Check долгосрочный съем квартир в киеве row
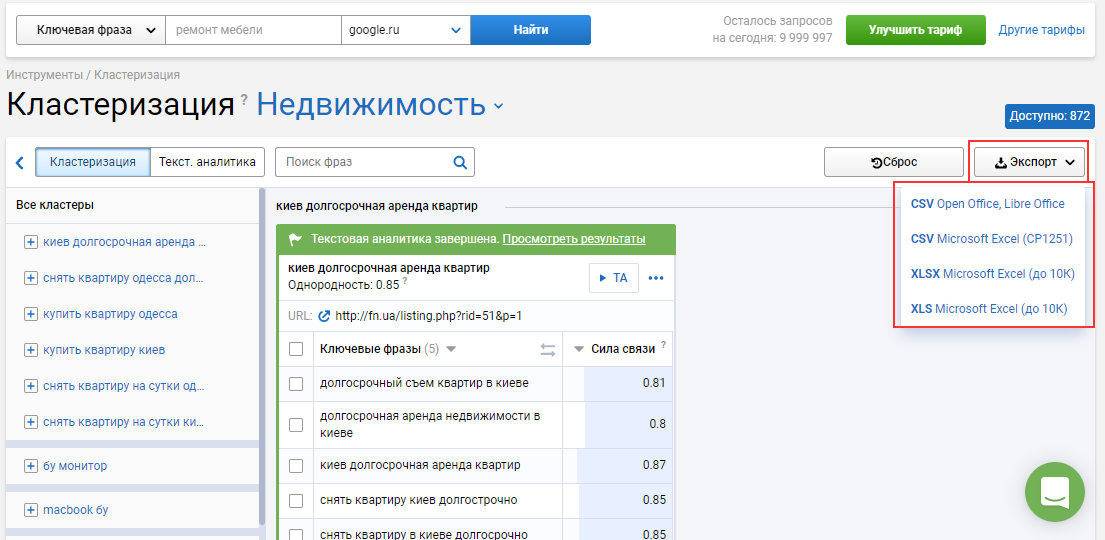This screenshot has height=540, width=1105. point(296,383)
